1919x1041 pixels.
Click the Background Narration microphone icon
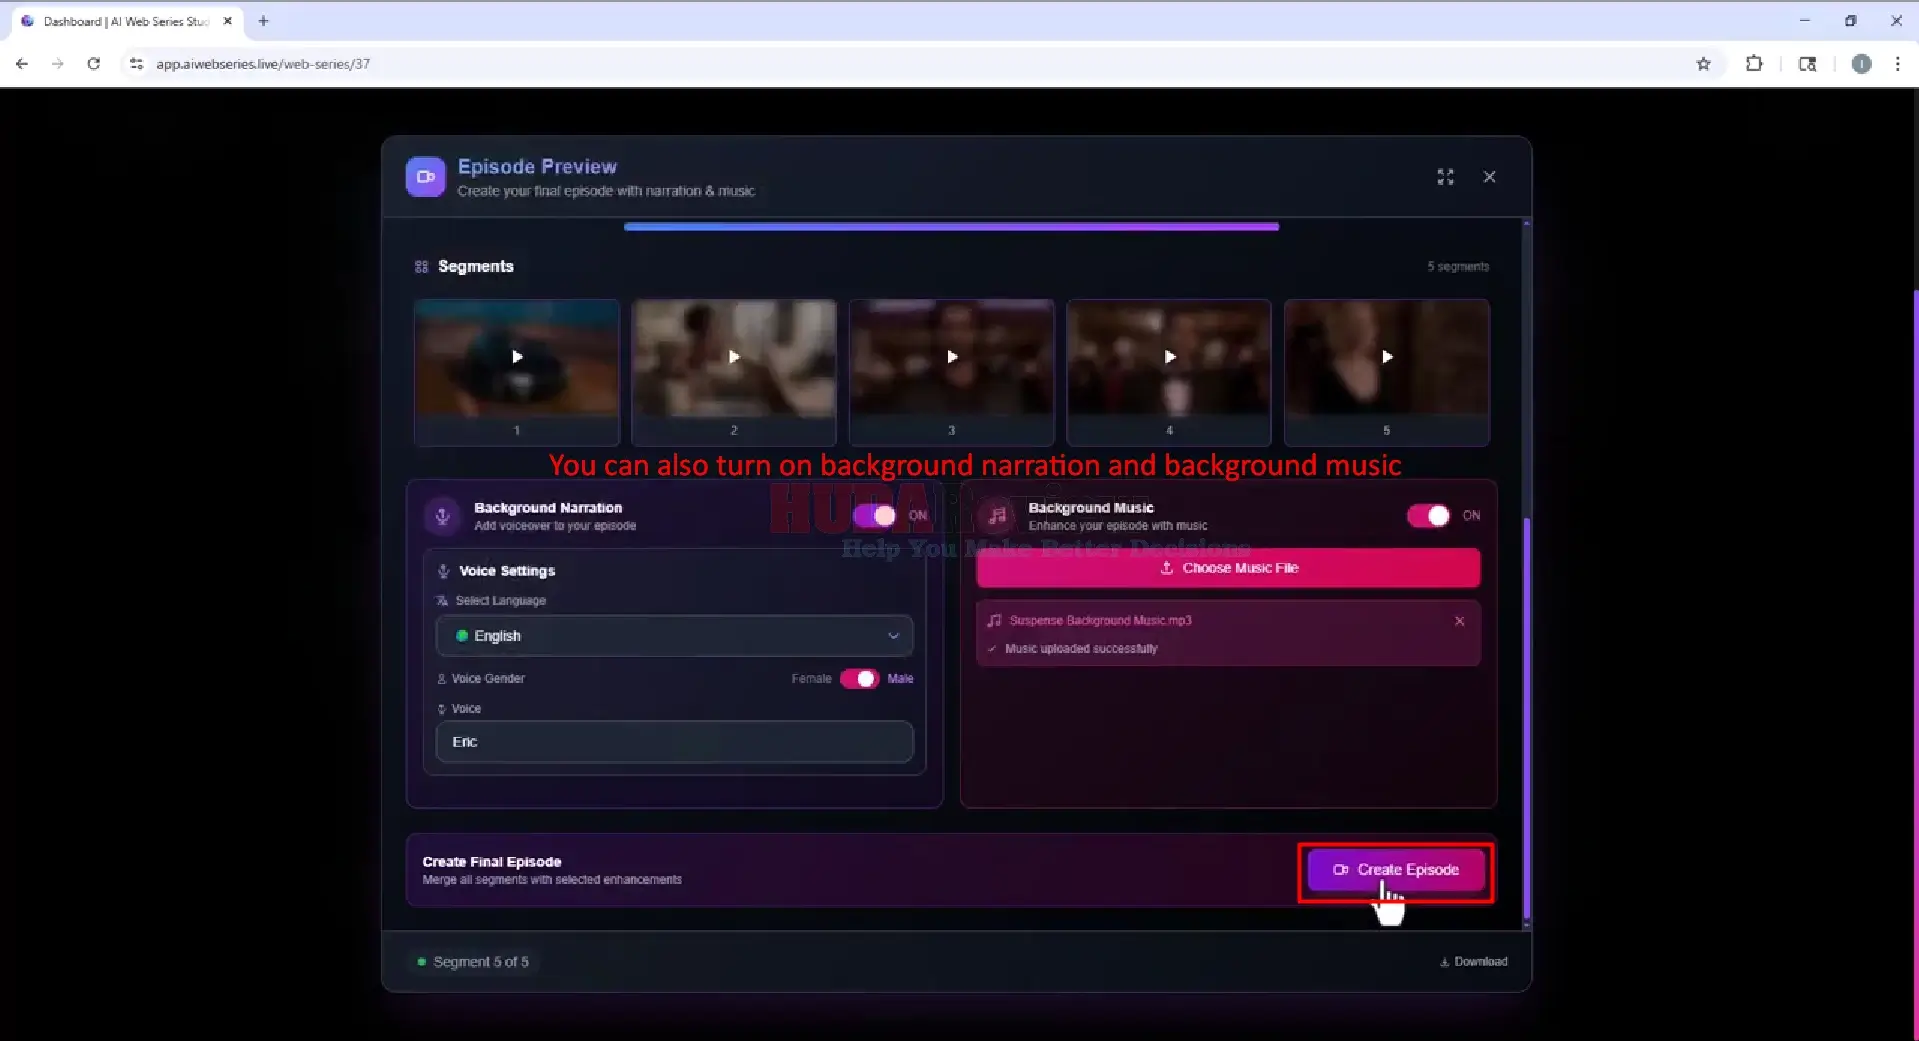coord(442,516)
